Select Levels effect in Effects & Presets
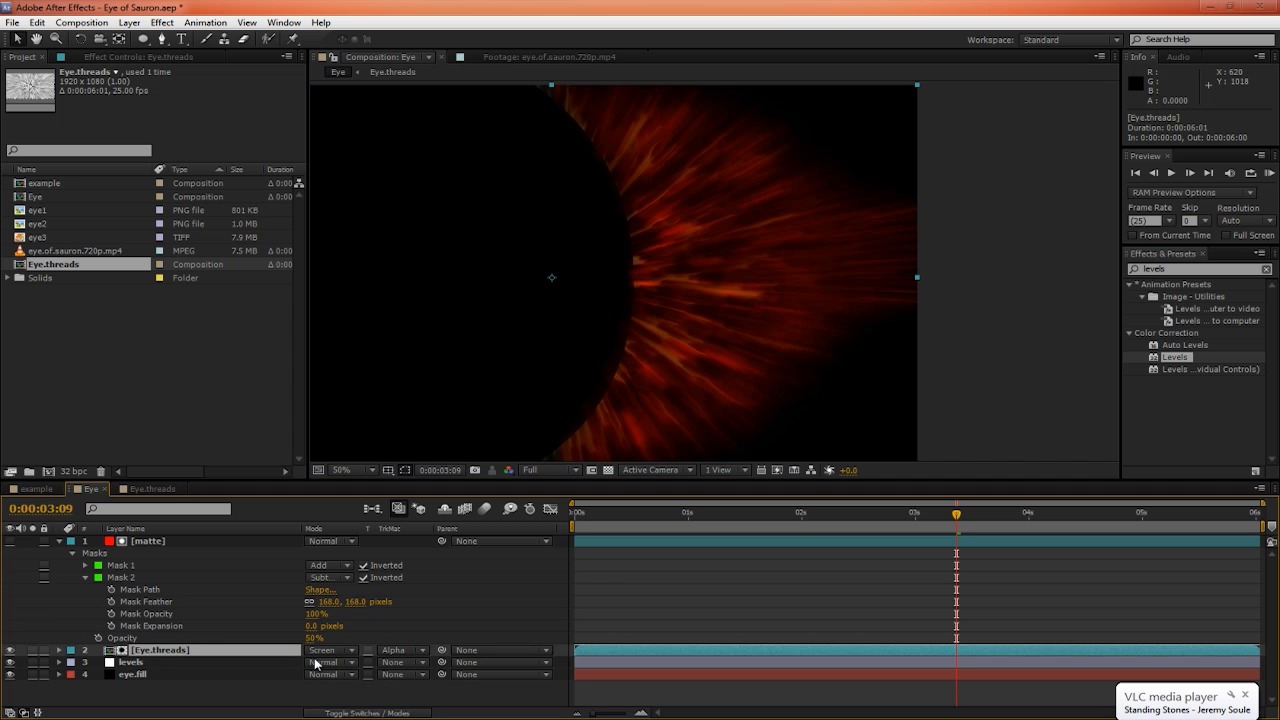The height and width of the screenshot is (720, 1280). pyautogui.click(x=1175, y=357)
